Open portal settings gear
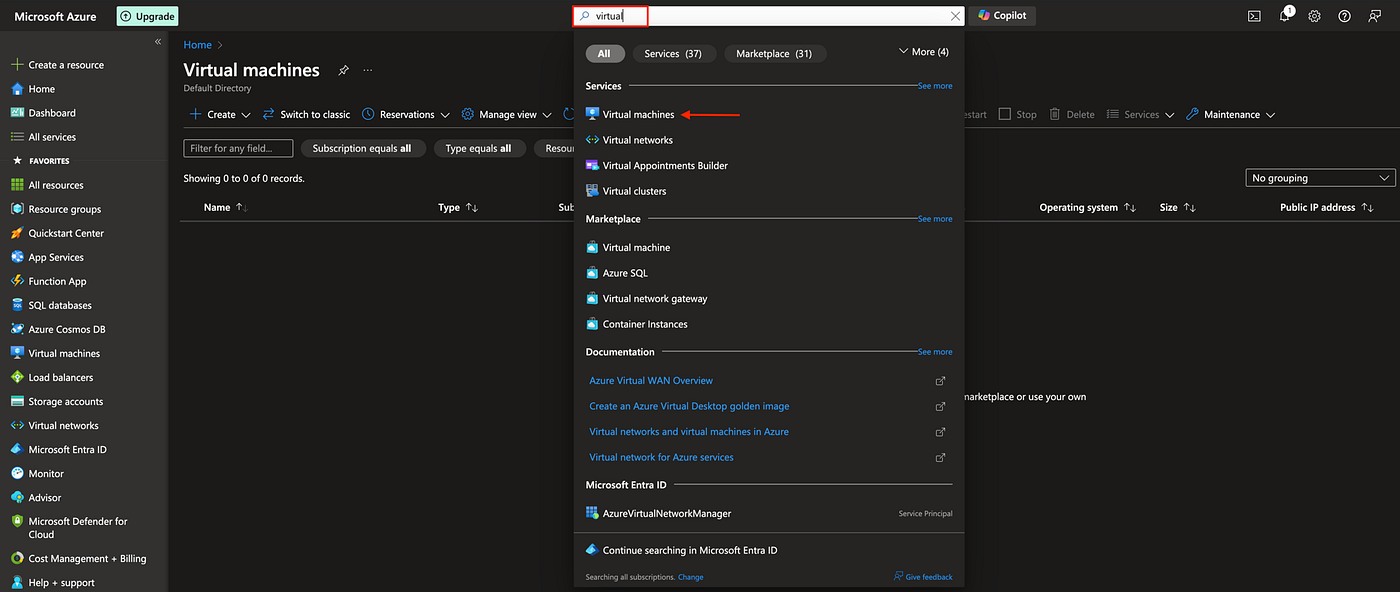Image resolution: width=1400 pixels, height=592 pixels. (1315, 16)
